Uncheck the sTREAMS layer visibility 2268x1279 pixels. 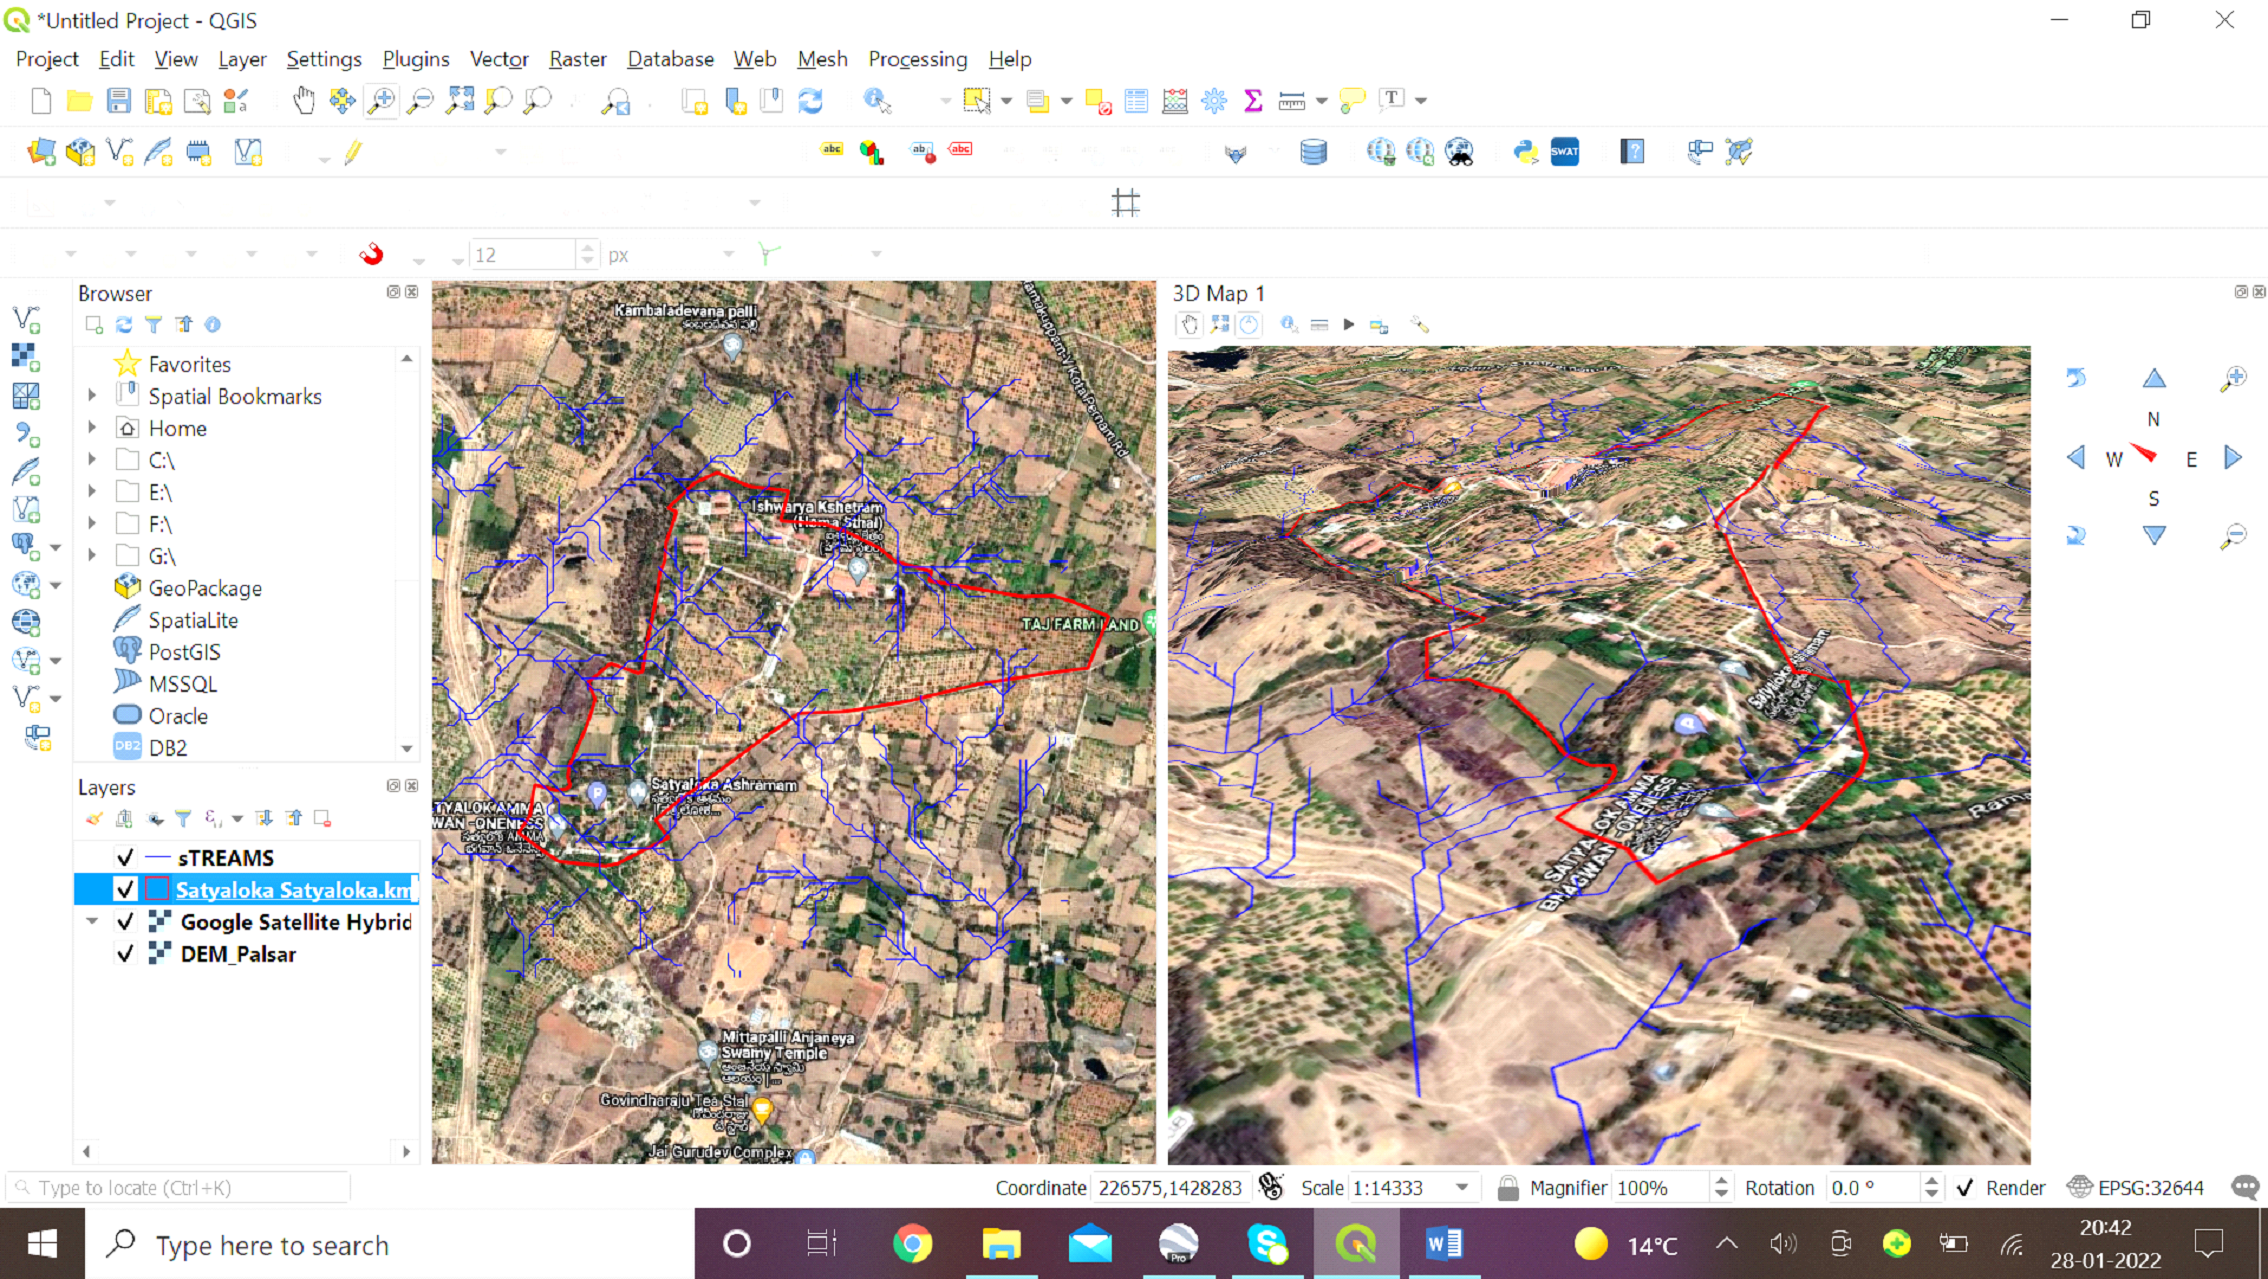pyautogui.click(x=125, y=857)
